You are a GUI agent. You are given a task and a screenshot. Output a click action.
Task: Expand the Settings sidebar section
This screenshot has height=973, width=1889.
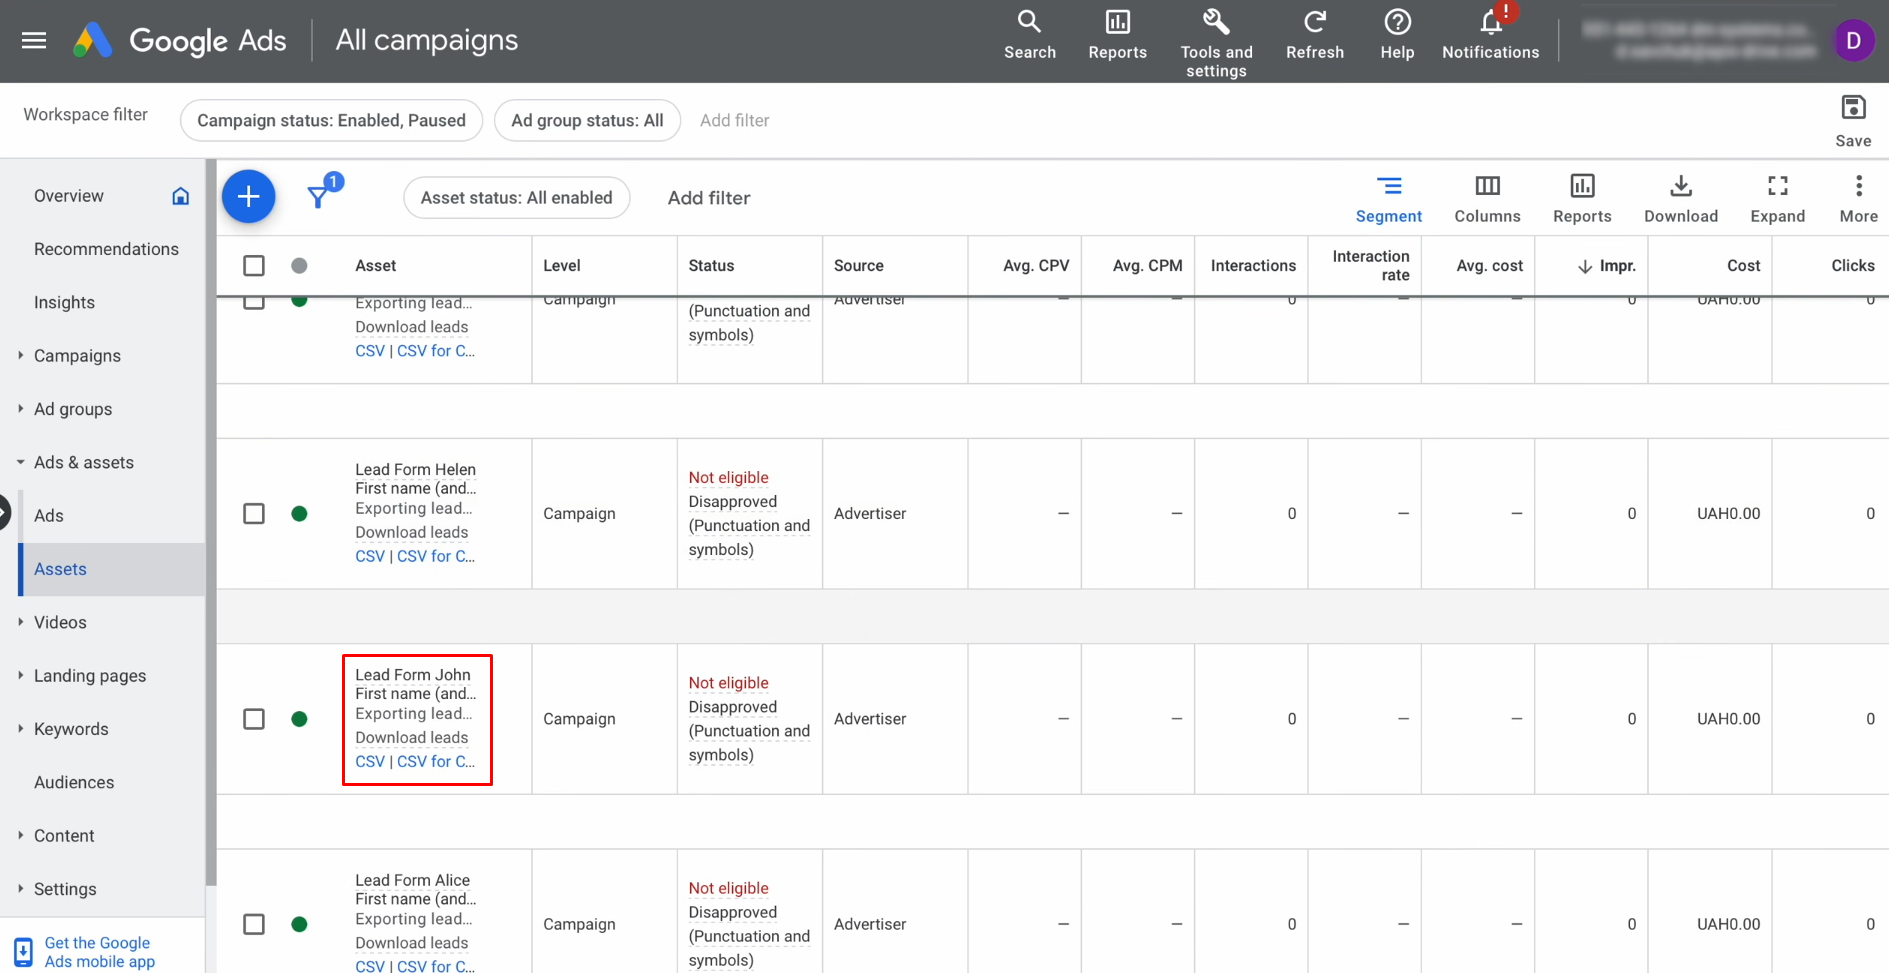[x=20, y=888]
